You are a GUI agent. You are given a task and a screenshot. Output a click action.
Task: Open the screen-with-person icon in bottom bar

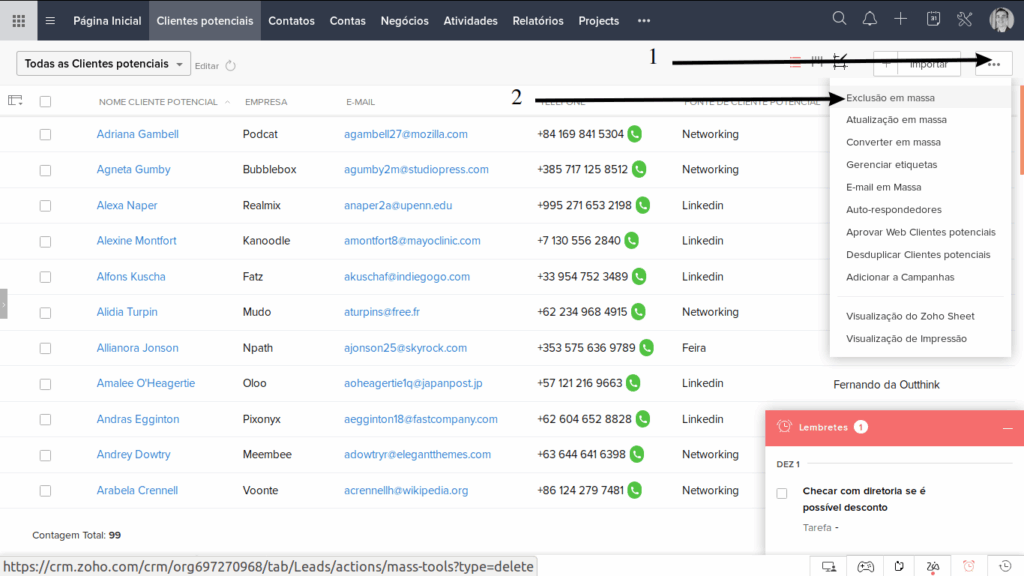pos(829,566)
